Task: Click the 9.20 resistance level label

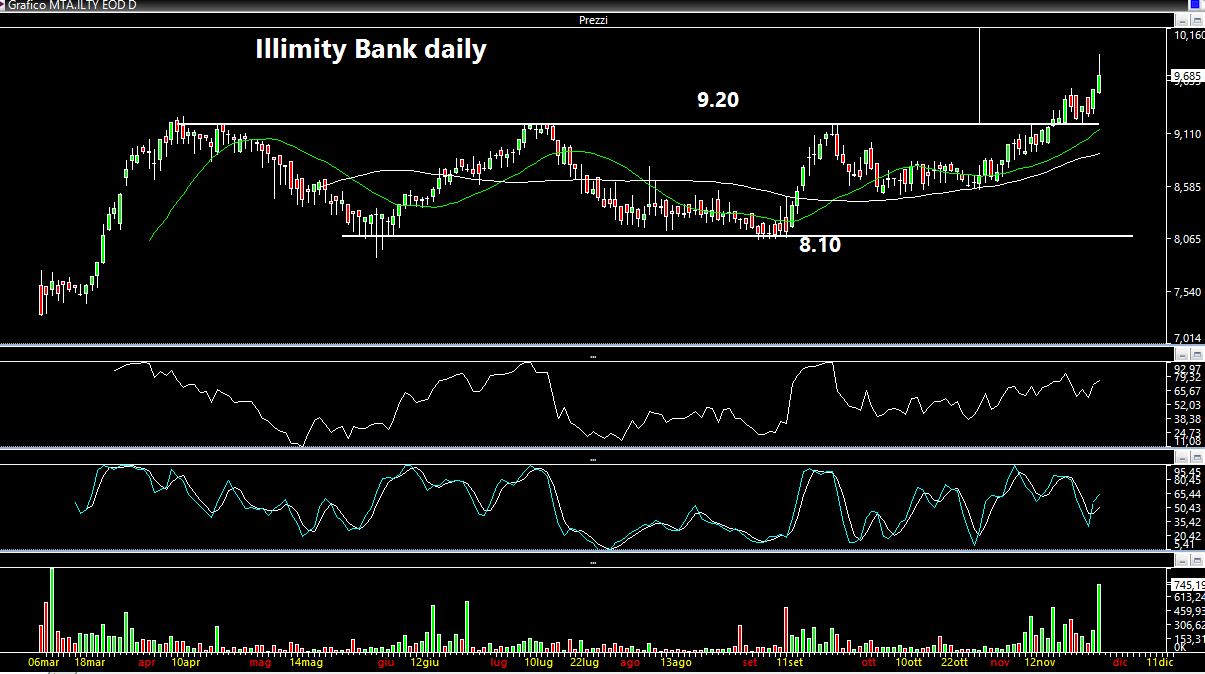Action: click(717, 100)
